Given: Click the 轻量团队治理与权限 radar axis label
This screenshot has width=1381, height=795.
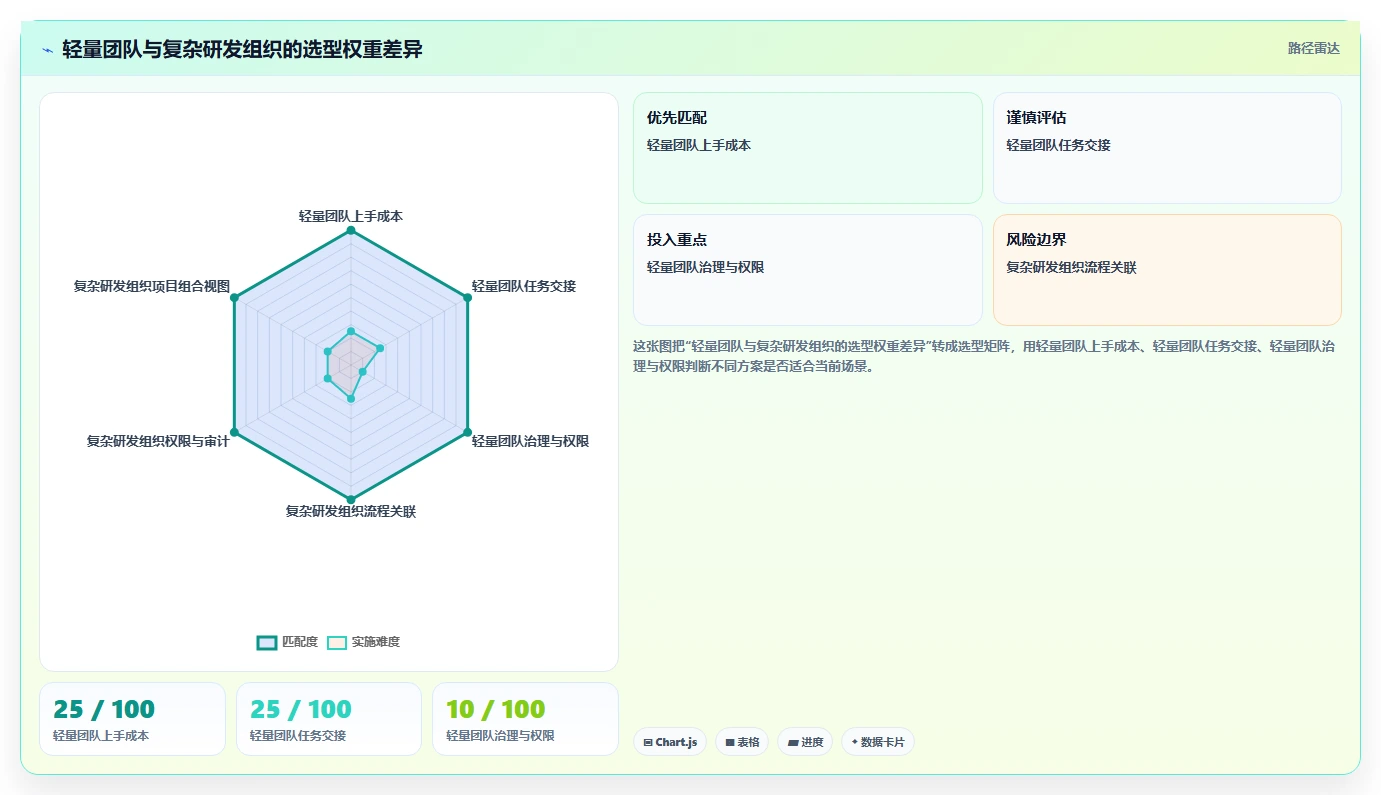Looking at the screenshot, I should pyautogui.click(x=530, y=441).
